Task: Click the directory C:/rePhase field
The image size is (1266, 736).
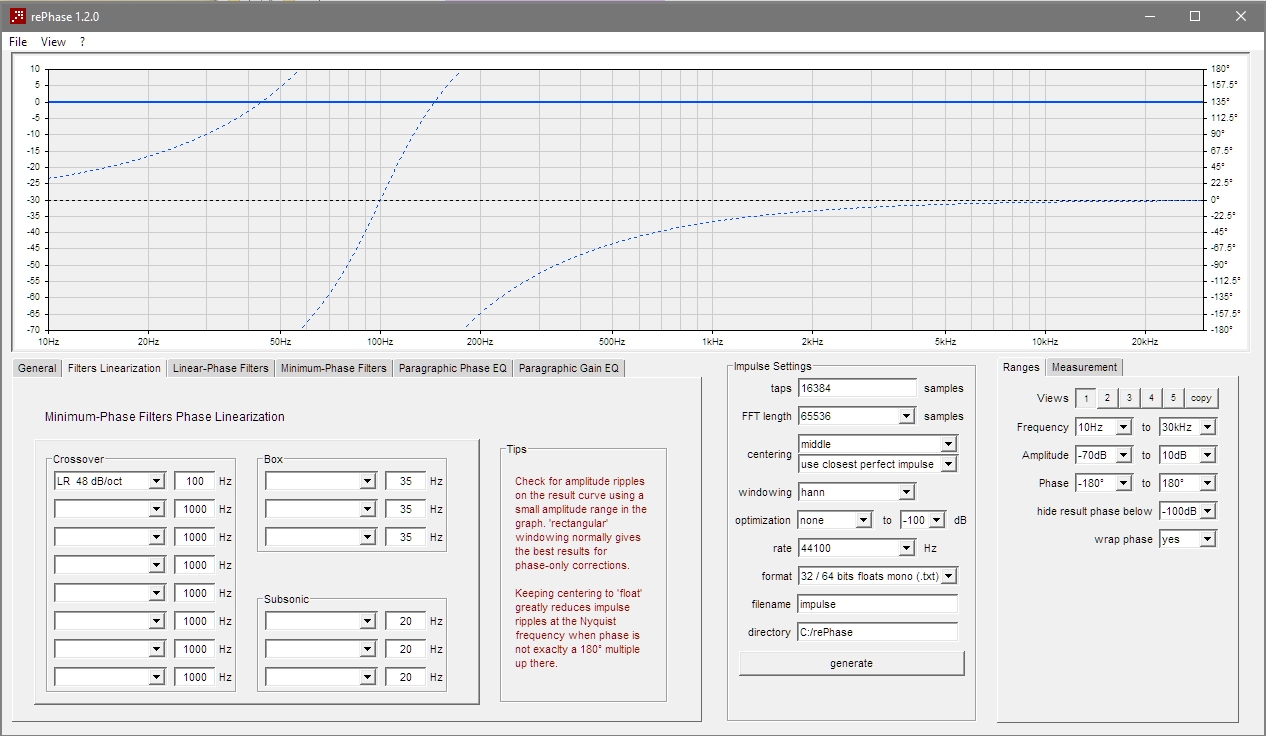Action: 877,632
